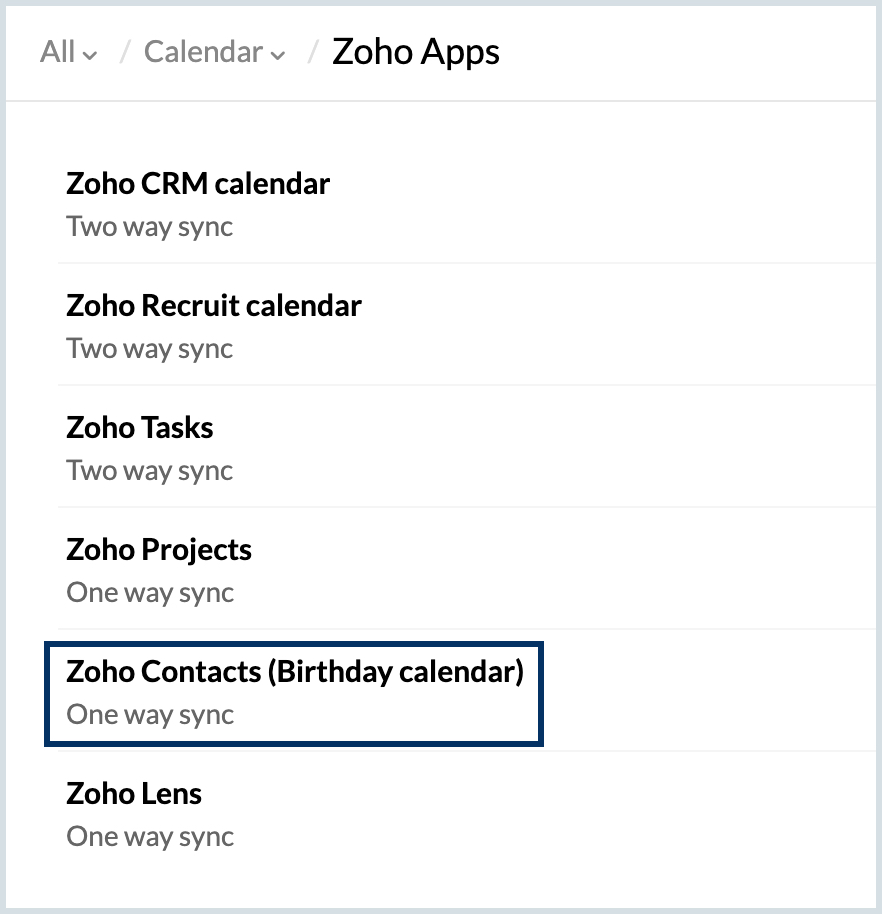Open the Zoho Tasks entry
The image size is (882, 914).
140,428
